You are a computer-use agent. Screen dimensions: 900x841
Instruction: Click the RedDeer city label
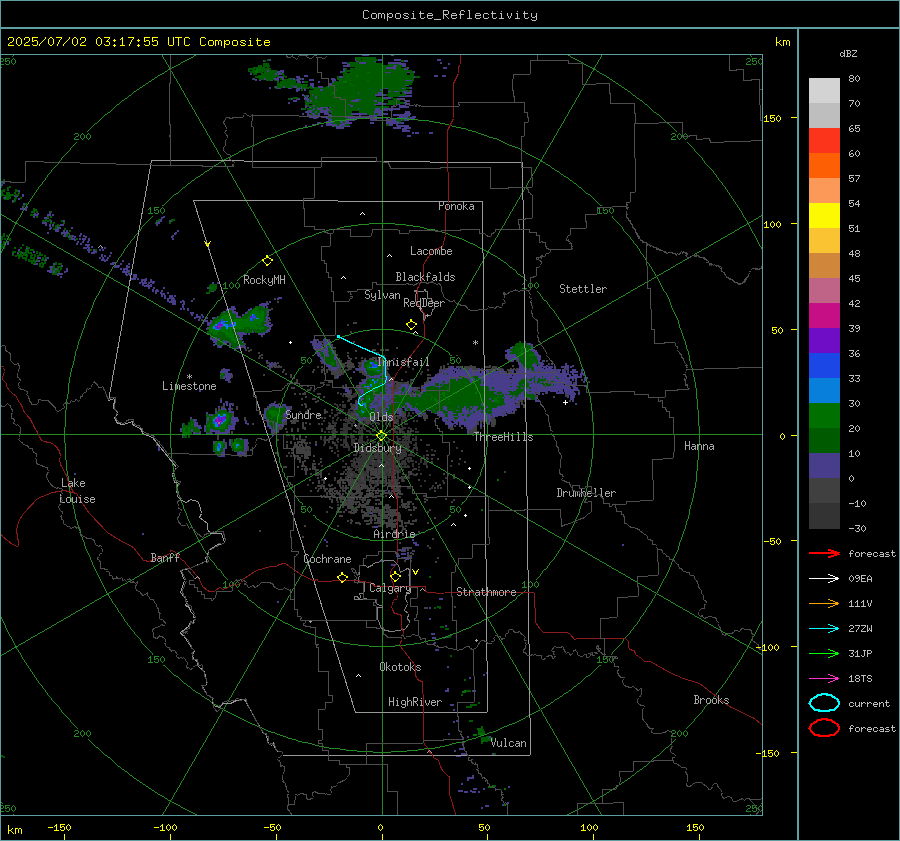coord(424,303)
